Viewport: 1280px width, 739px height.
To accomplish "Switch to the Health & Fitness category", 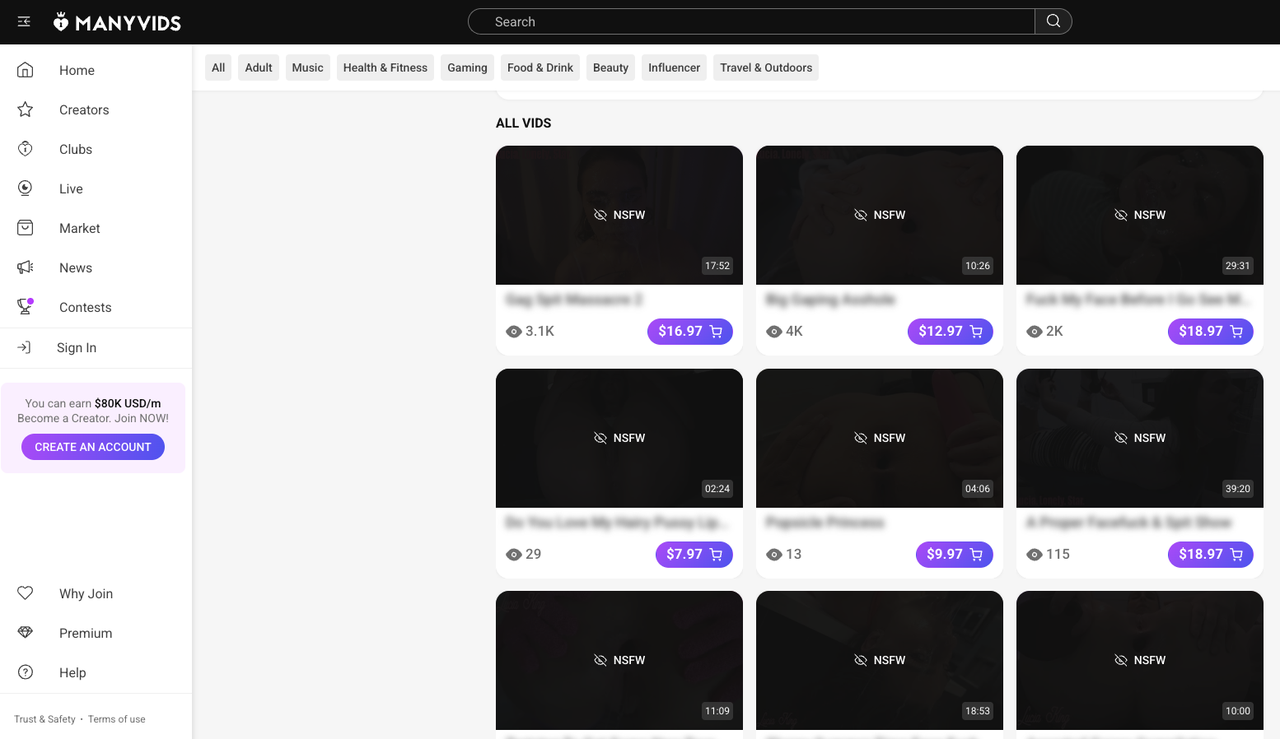I will 385,68.
